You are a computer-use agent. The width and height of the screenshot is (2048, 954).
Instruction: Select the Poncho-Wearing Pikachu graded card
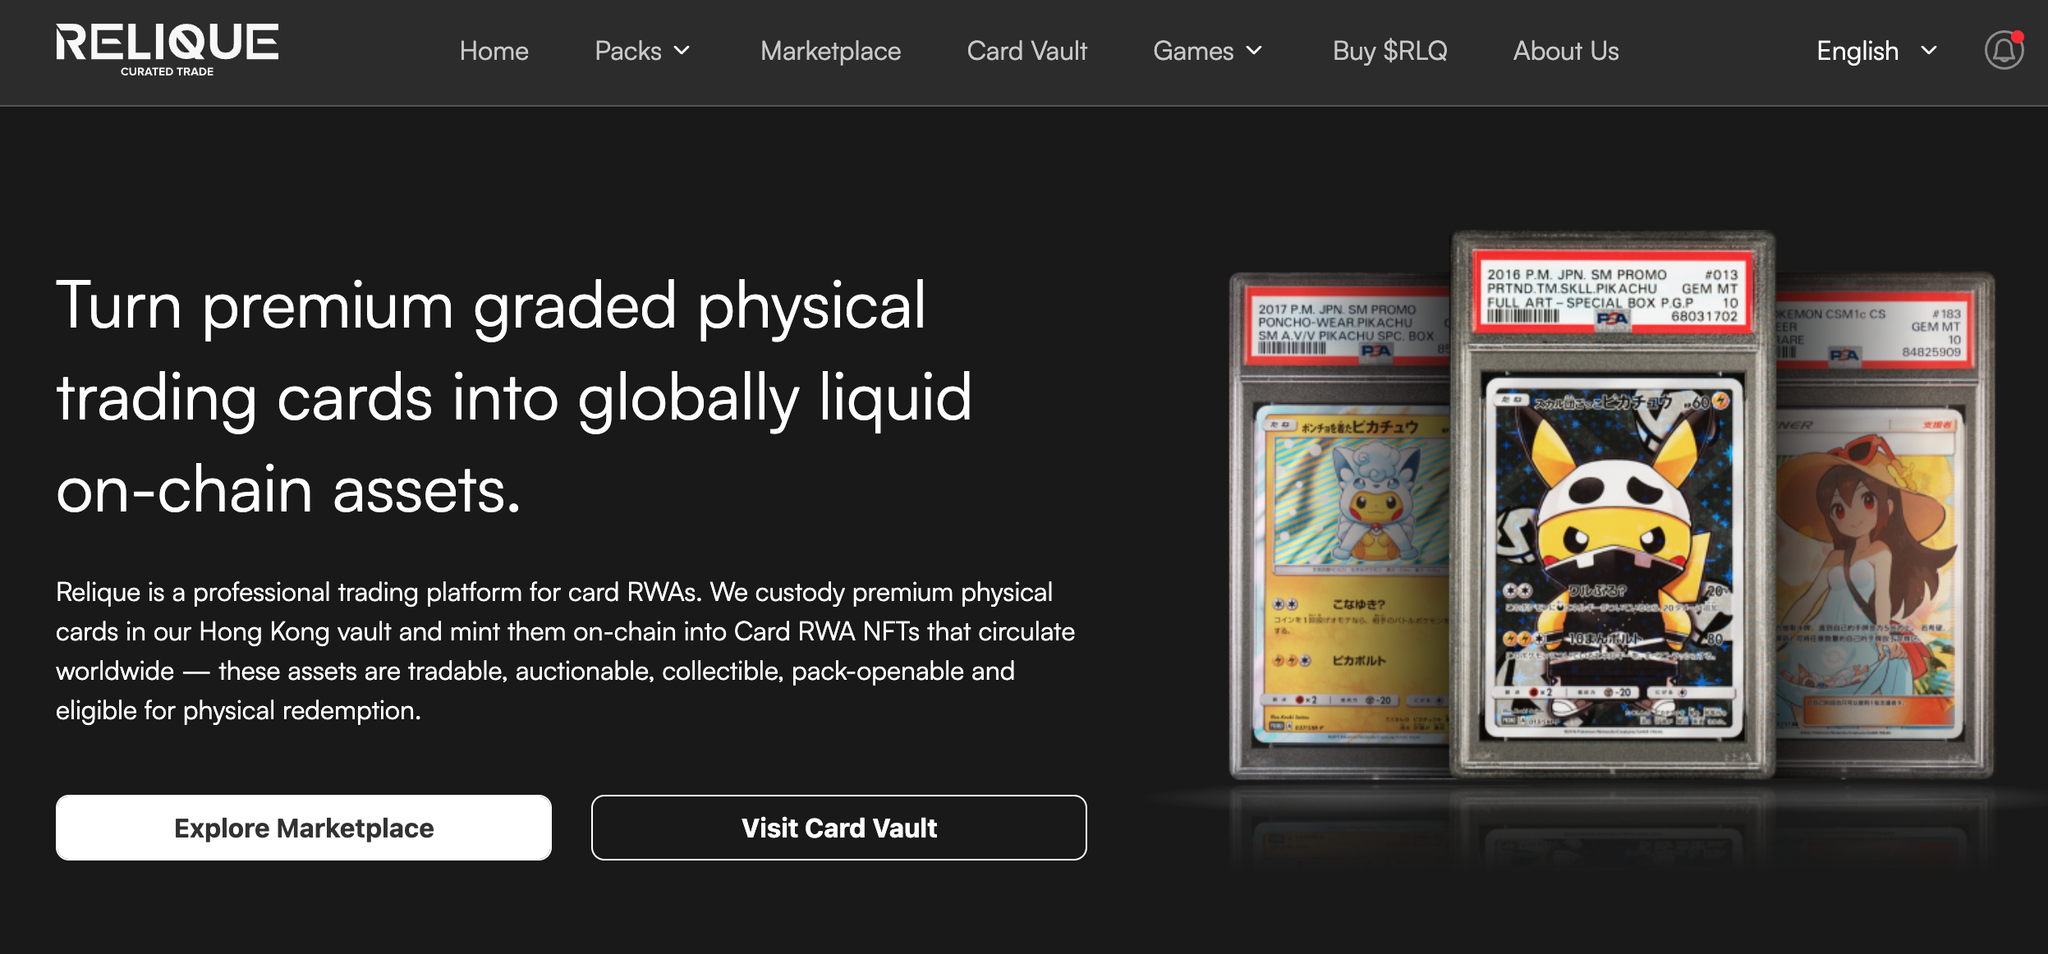pos(1340,525)
